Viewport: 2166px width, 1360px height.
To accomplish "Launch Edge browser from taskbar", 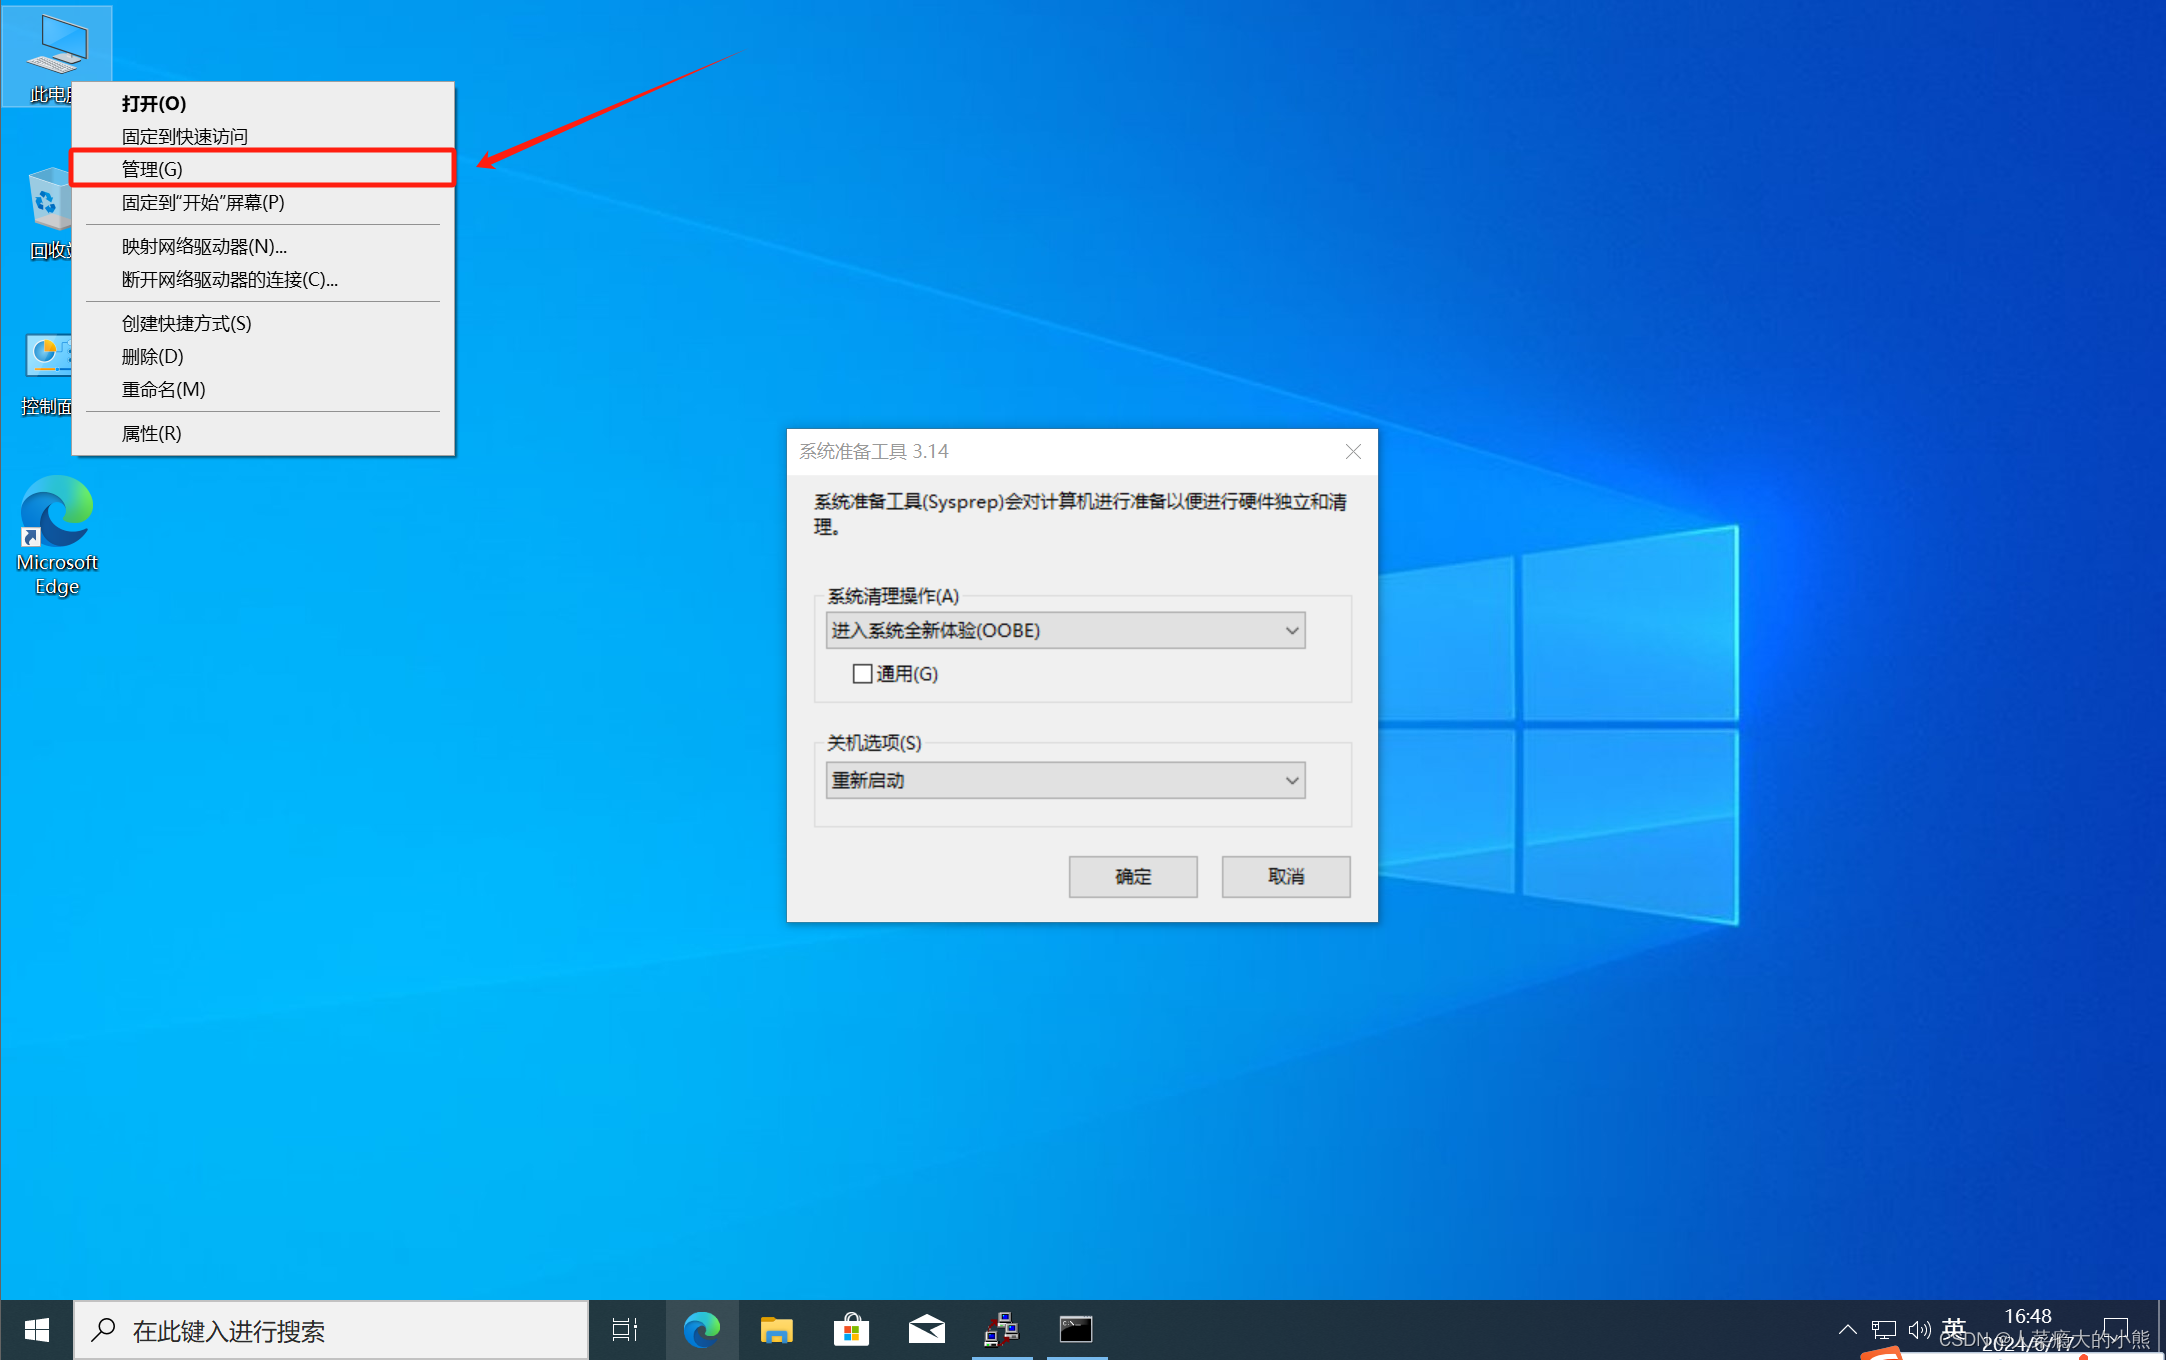I will pos(701,1330).
